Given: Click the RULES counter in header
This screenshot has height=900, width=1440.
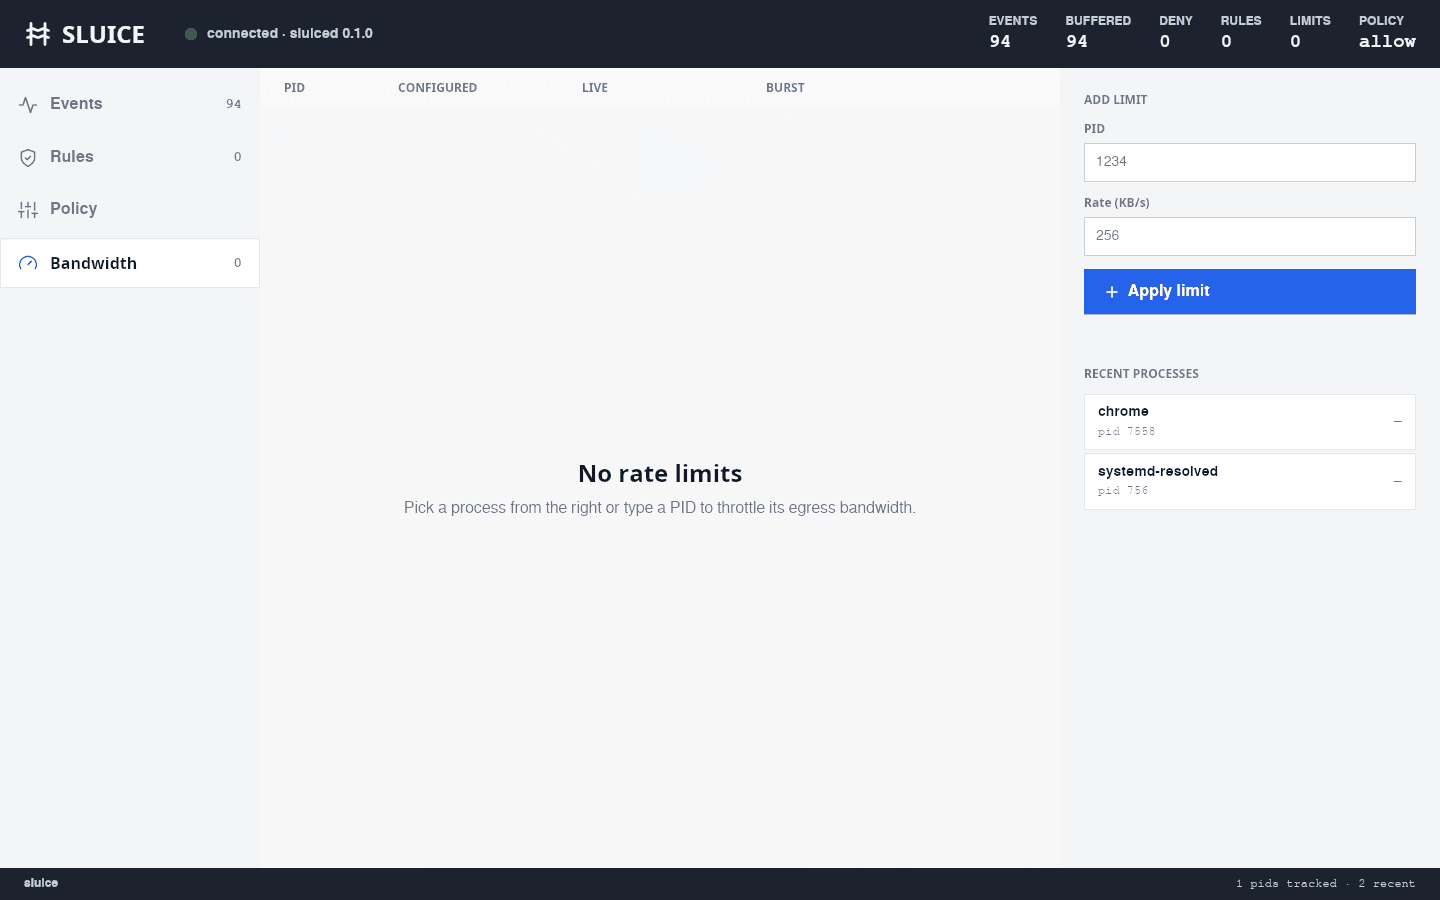Looking at the screenshot, I should click(1241, 32).
